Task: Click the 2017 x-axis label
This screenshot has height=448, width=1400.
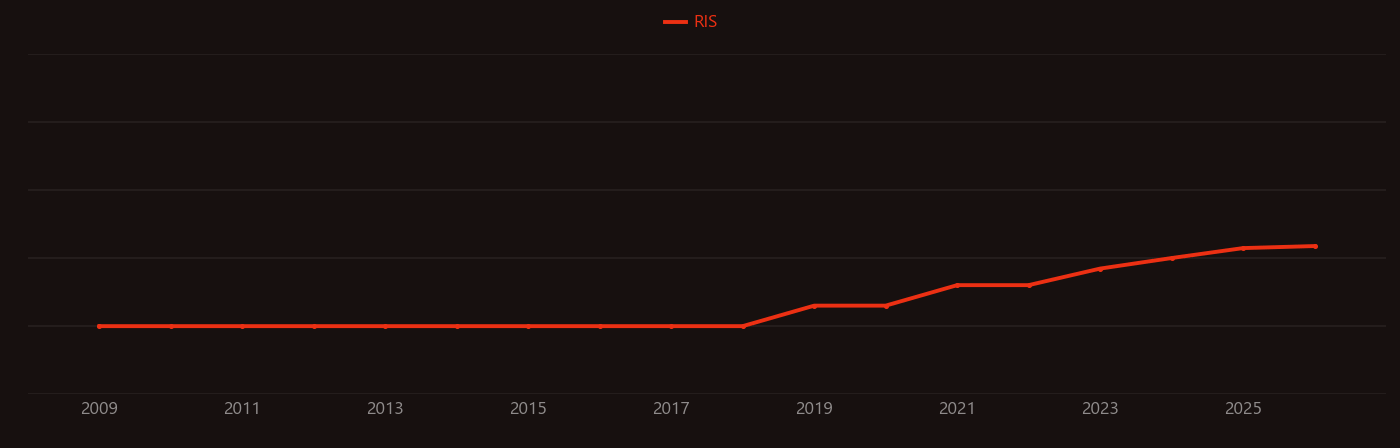Action: pyautogui.click(x=671, y=409)
